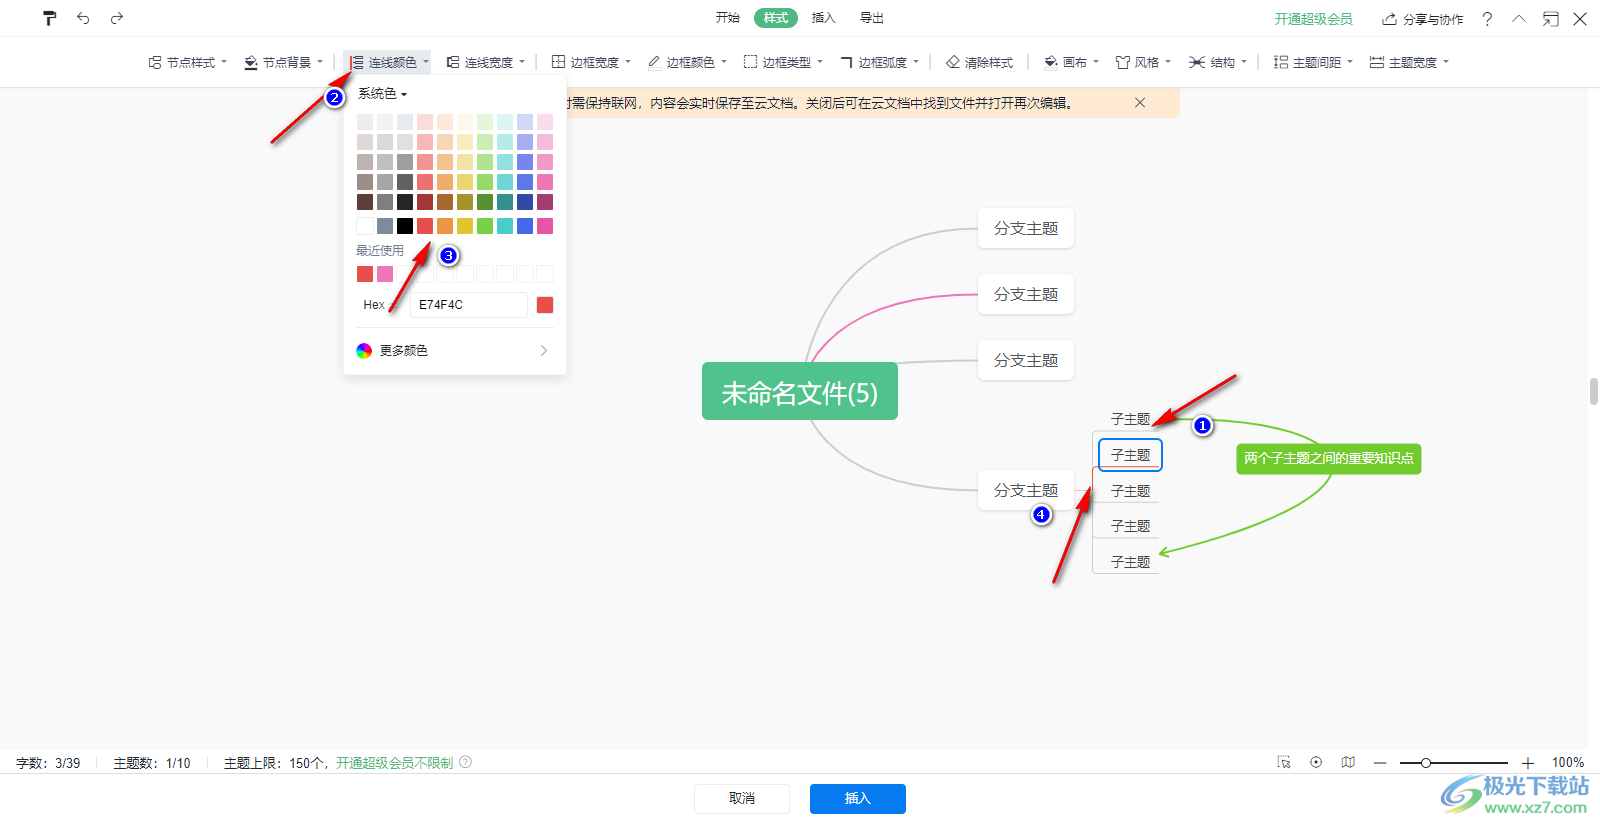Pick the blue swatch in bottom row
The height and width of the screenshot is (824, 1600).
coord(525,226)
